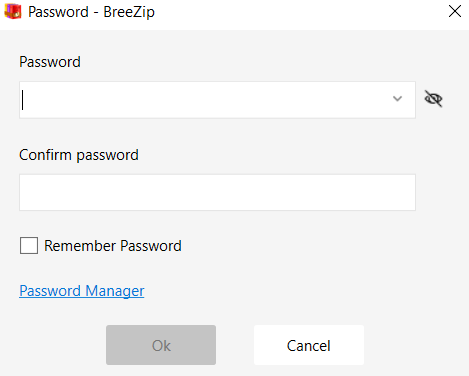469x376 pixels.
Task: Toggle password visibility with the crossed-eye icon
Action: coord(433,99)
